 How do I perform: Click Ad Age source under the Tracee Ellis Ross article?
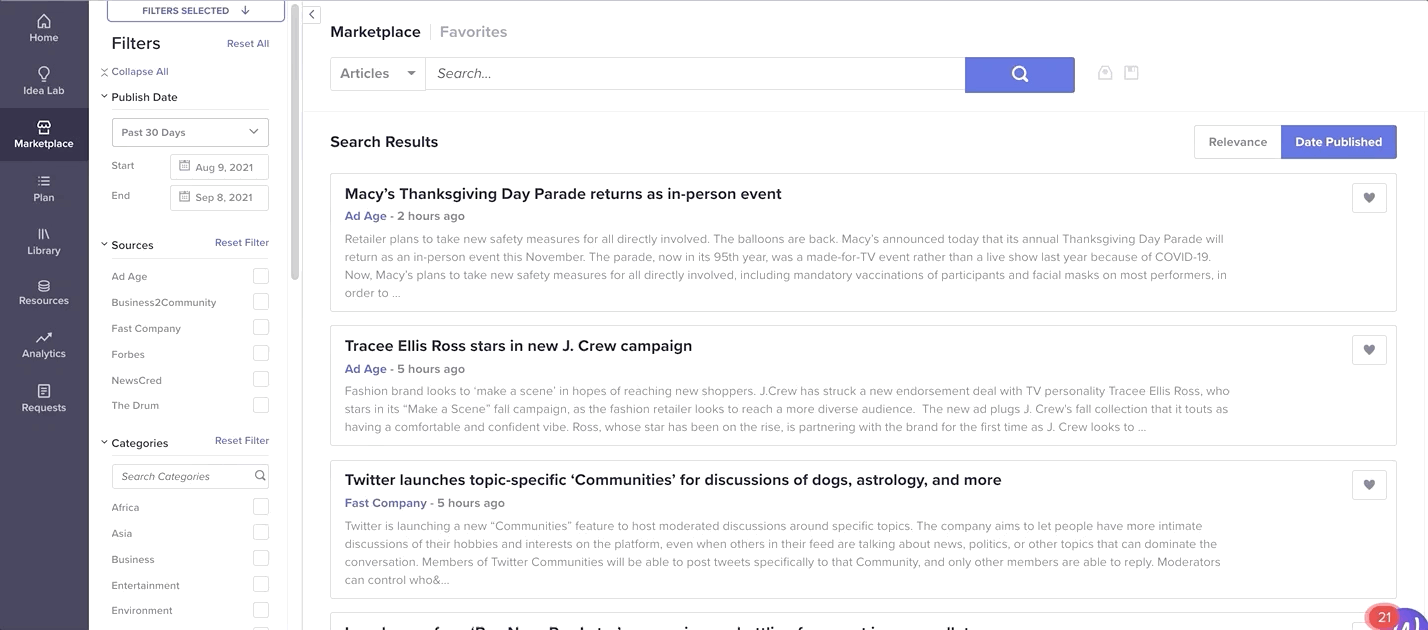tap(366, 369)
